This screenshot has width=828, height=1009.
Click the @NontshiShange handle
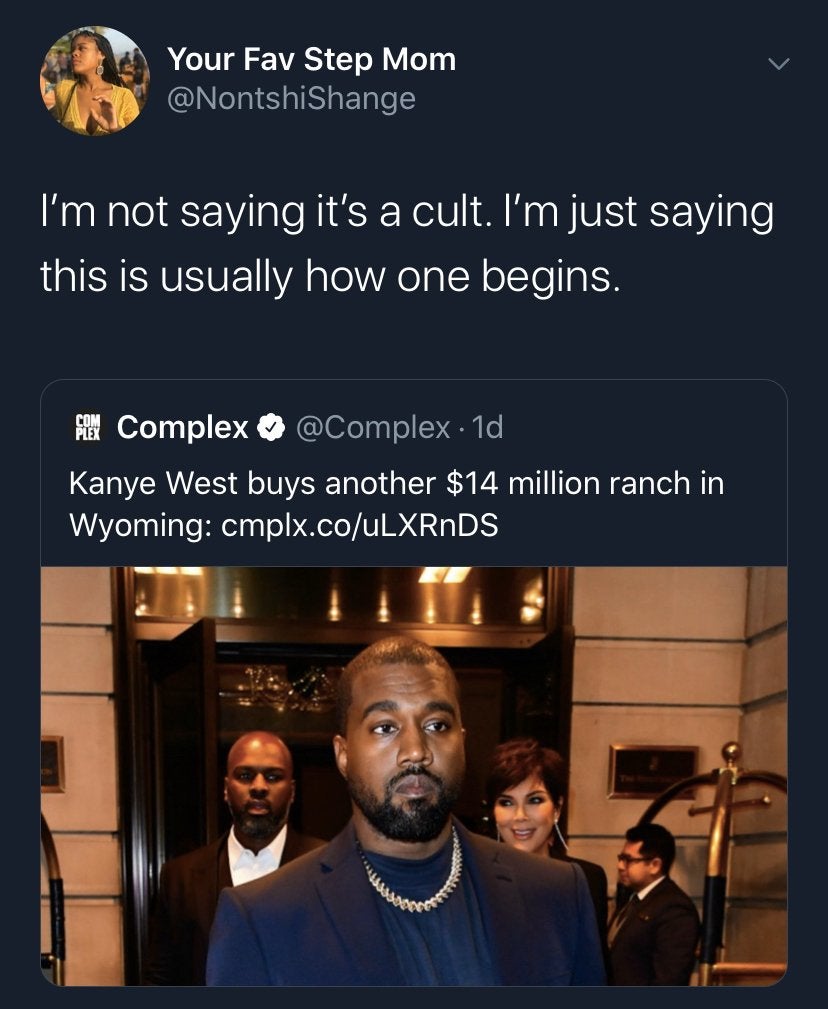click(291, 99)
